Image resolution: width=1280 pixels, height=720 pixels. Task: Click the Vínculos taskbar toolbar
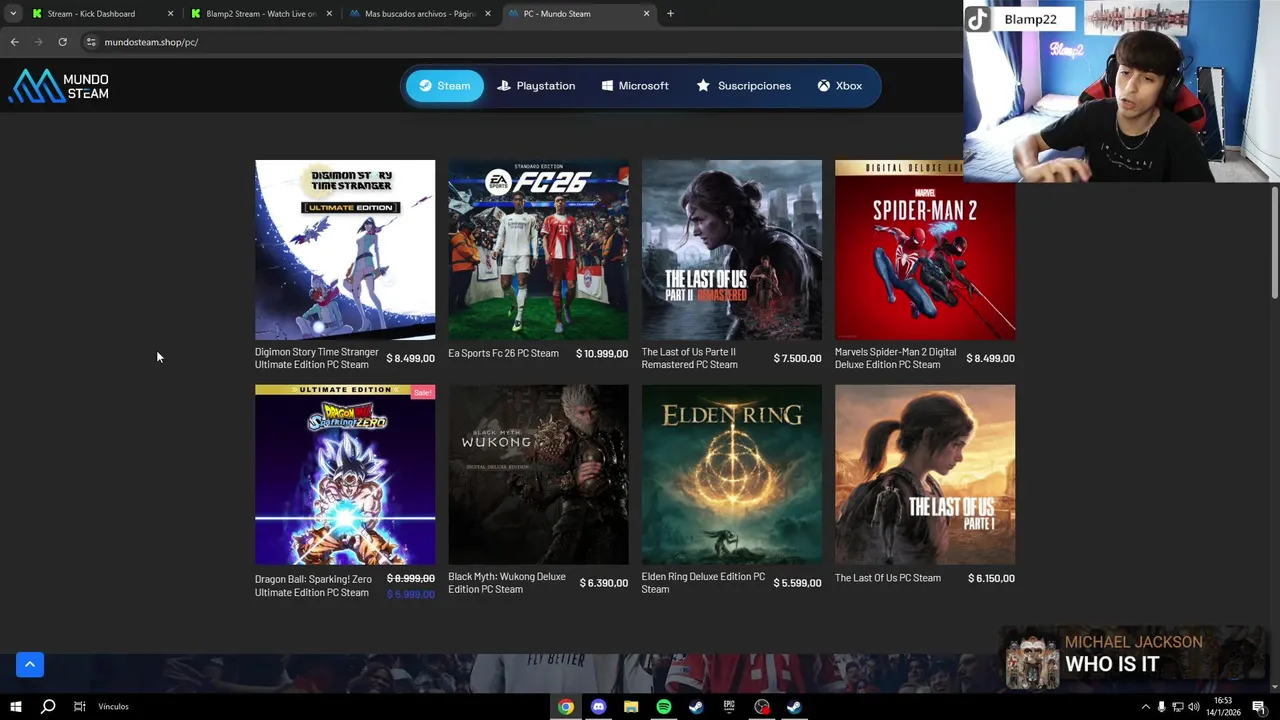click(x=113, y=706)
